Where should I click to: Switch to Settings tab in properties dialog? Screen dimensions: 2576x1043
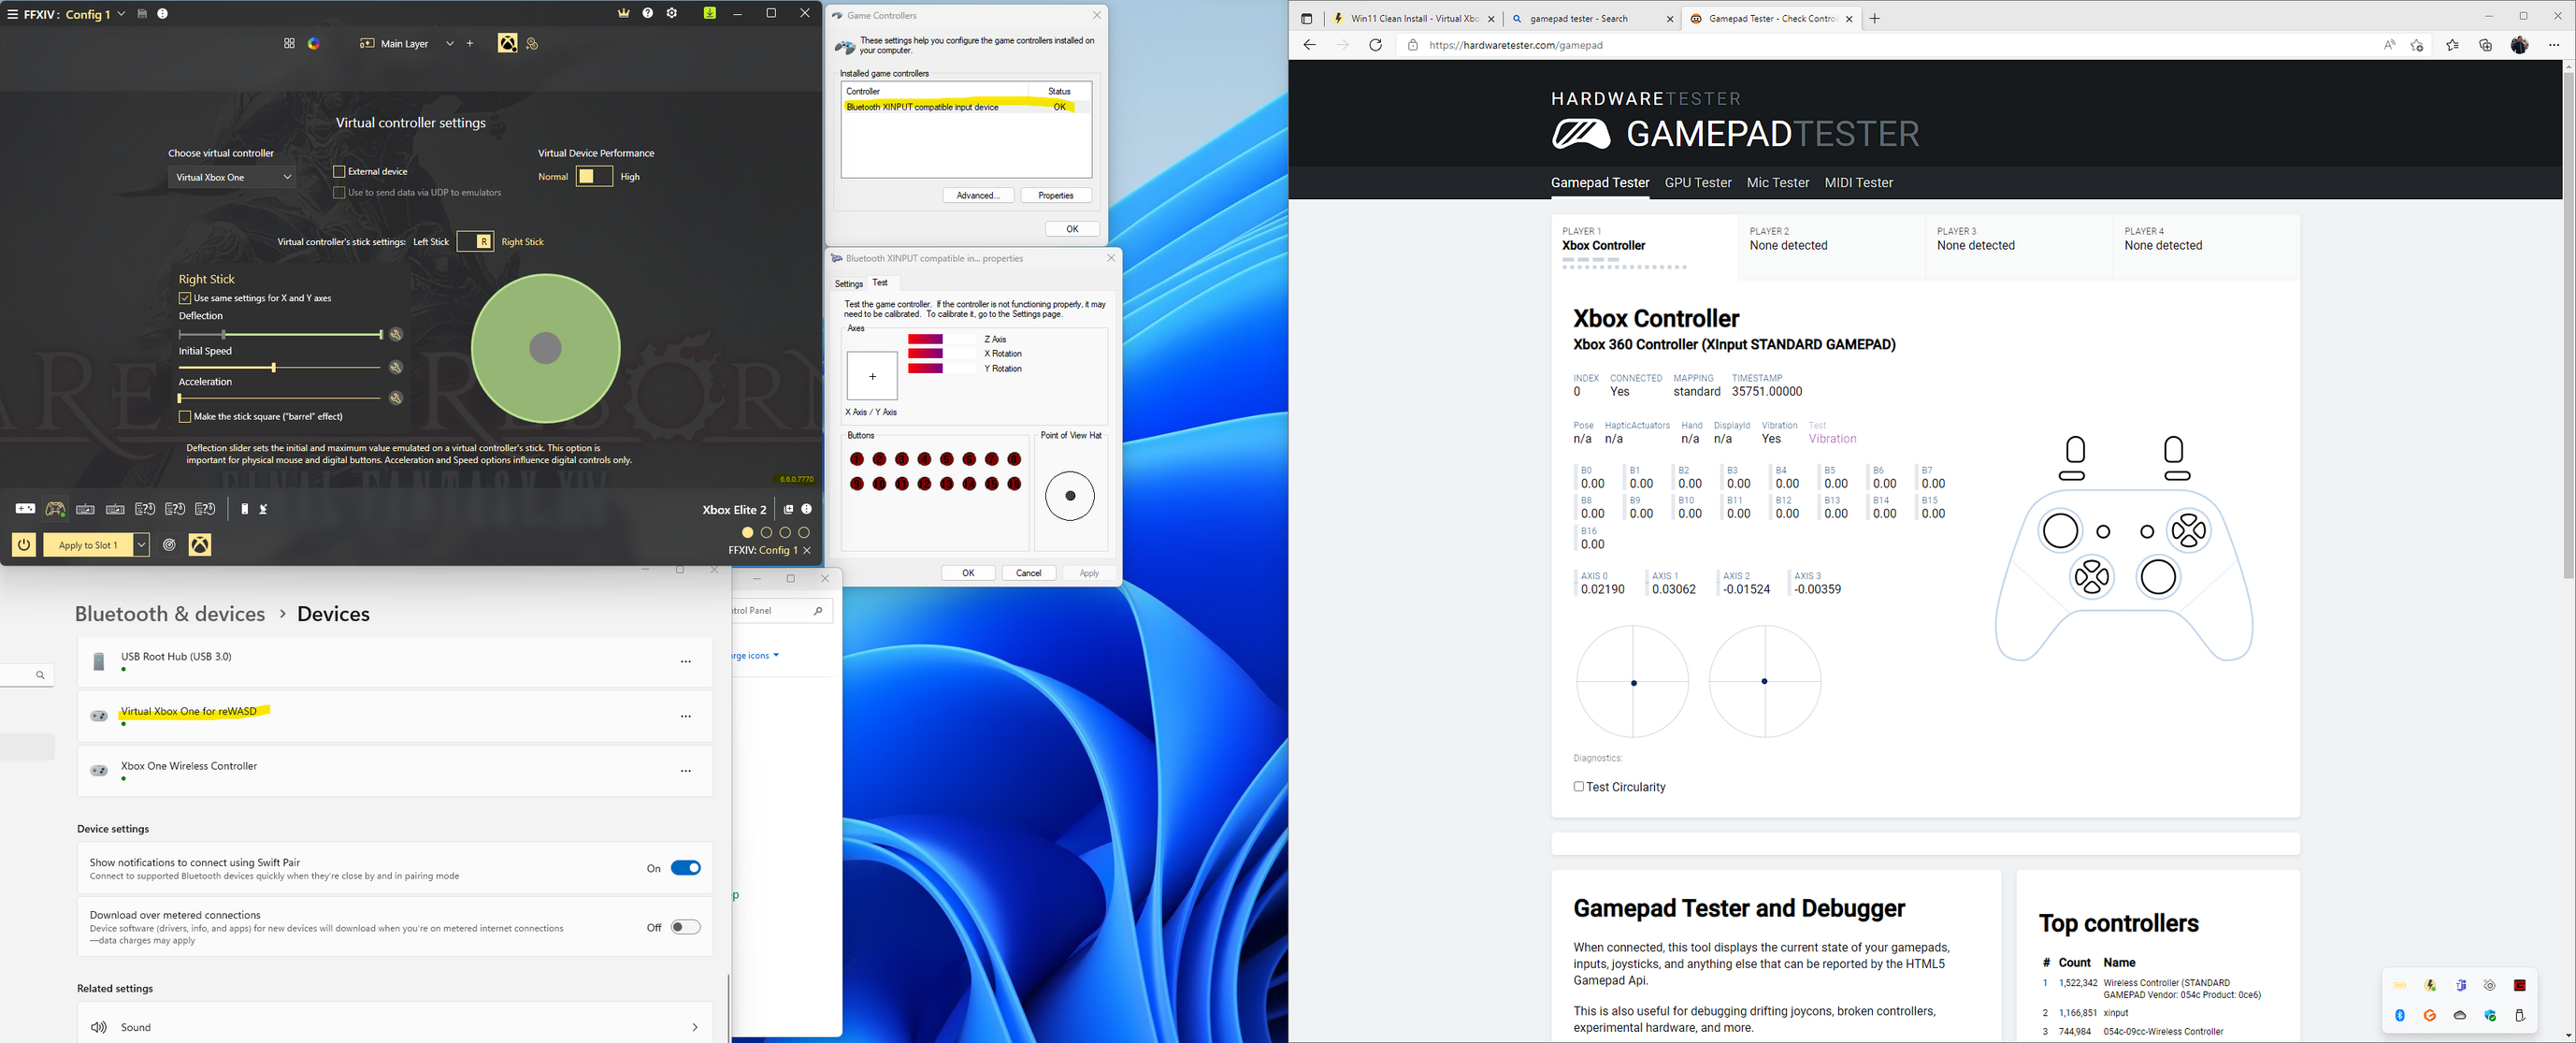[x=849, y=284]
